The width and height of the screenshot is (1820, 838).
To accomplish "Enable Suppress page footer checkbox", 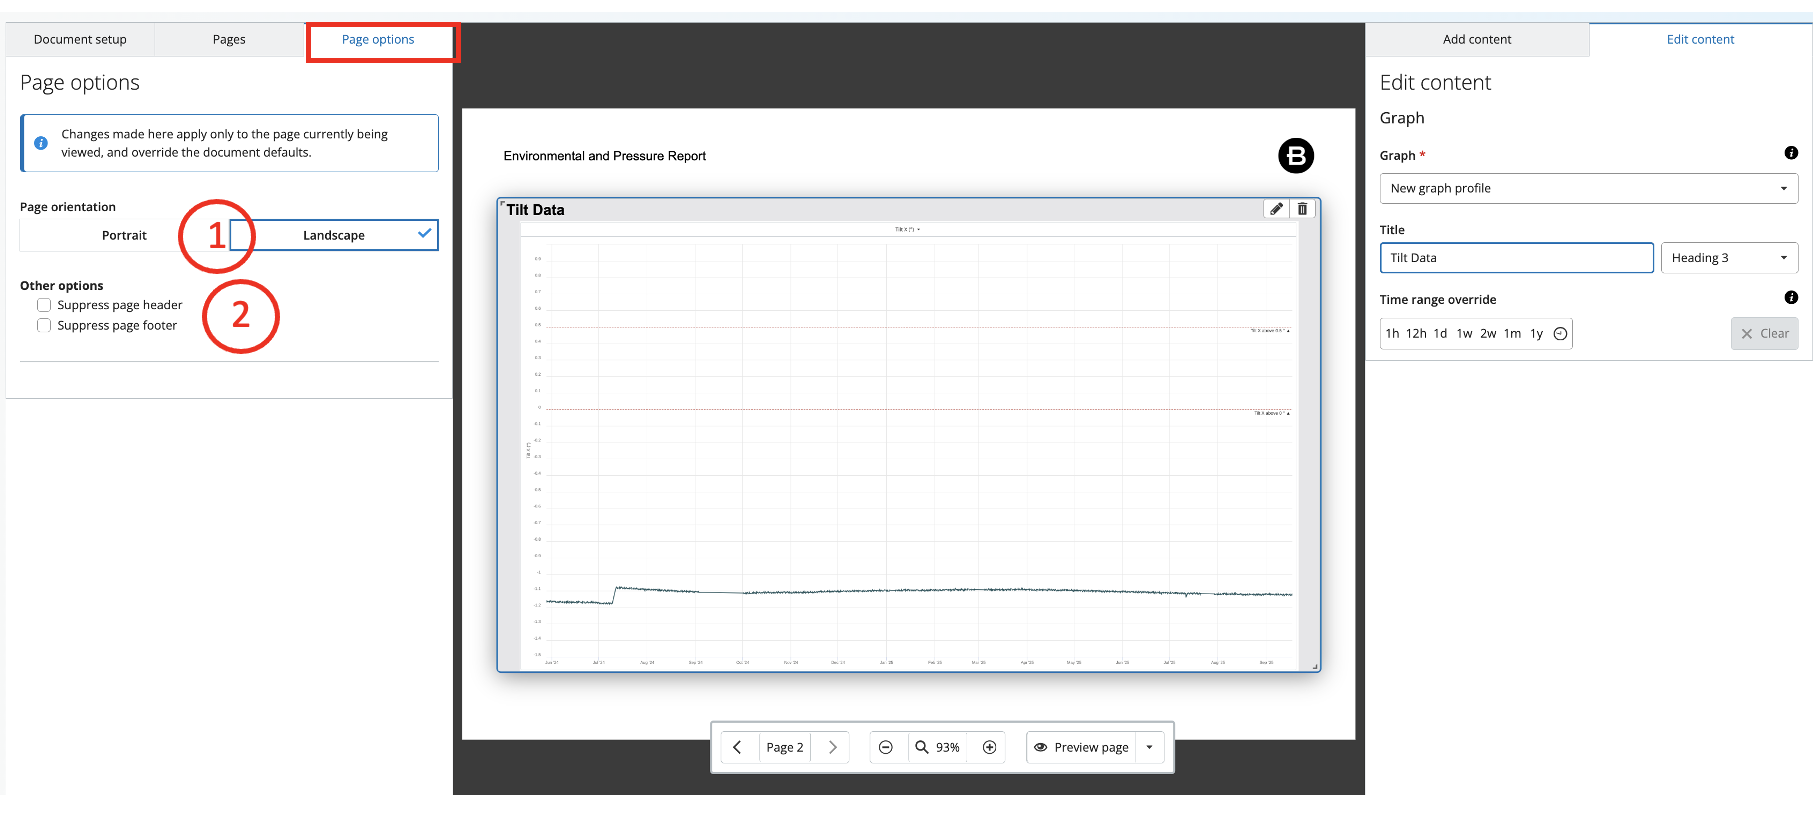I will (x=44, y=325).
